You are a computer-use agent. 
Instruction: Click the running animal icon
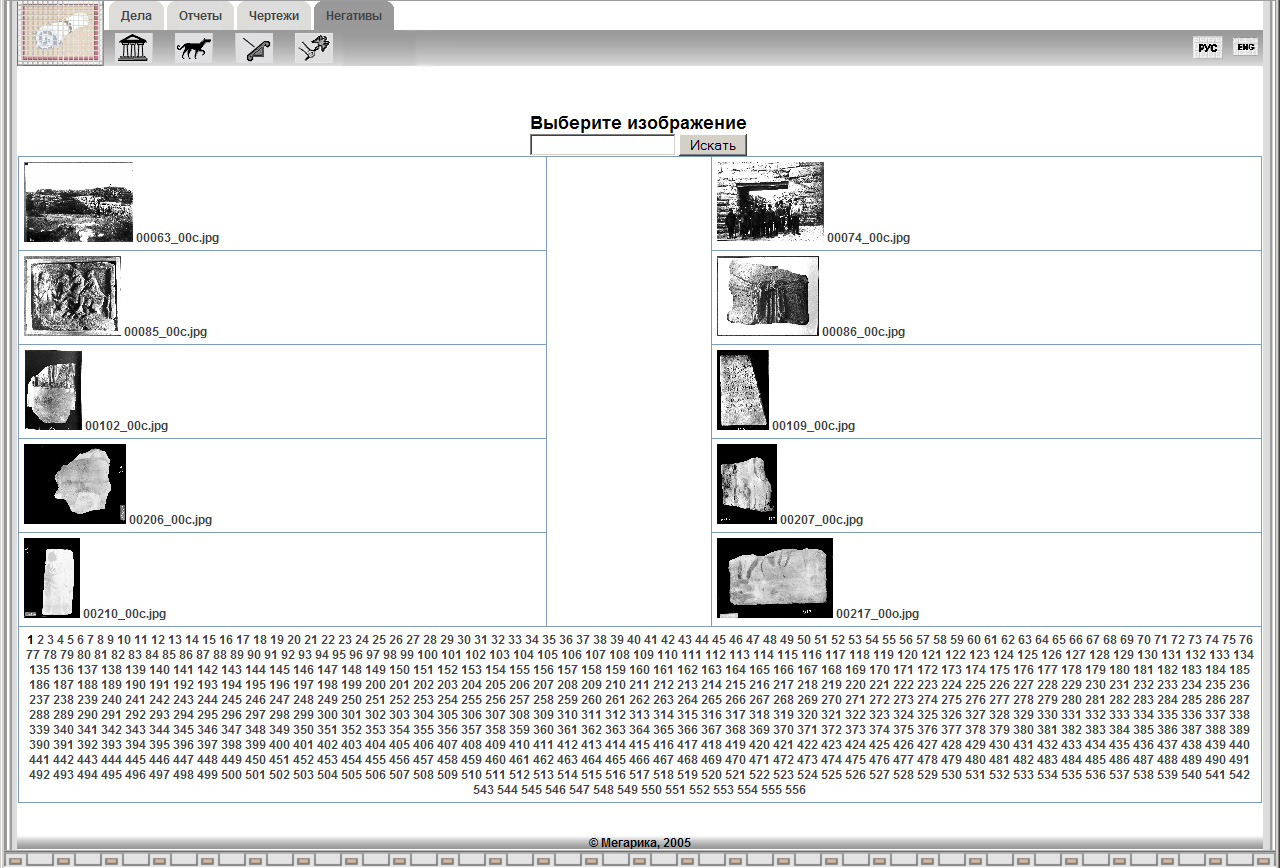pos(193,48)
